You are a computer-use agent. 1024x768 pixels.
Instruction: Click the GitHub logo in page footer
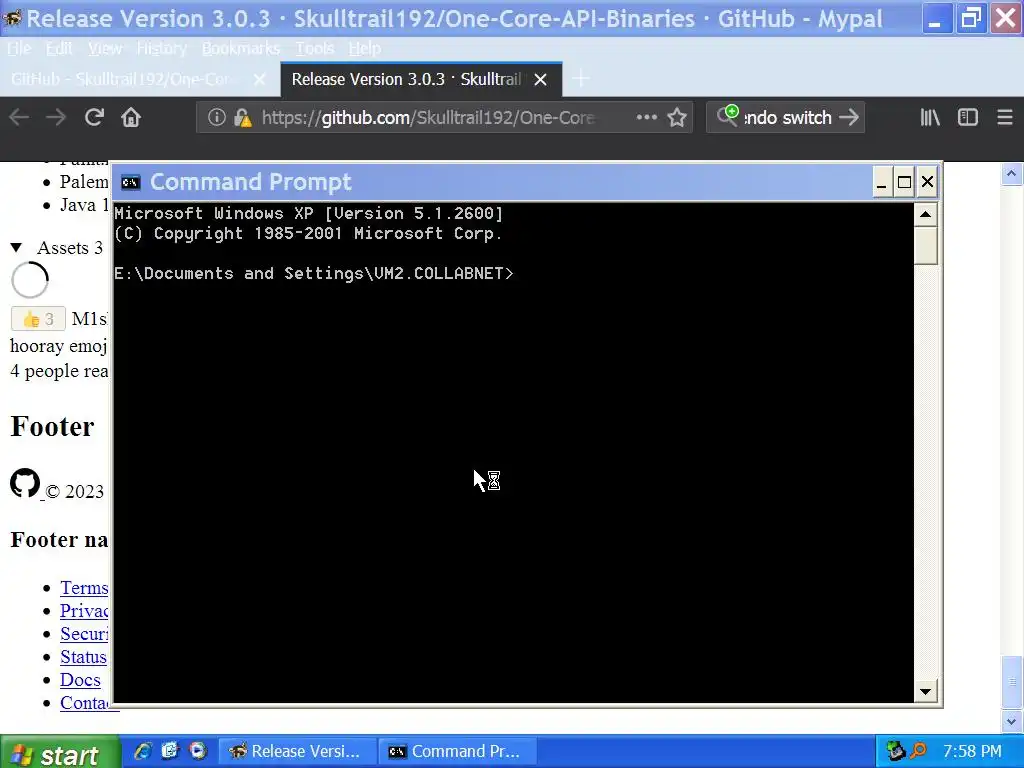[25, 483]
